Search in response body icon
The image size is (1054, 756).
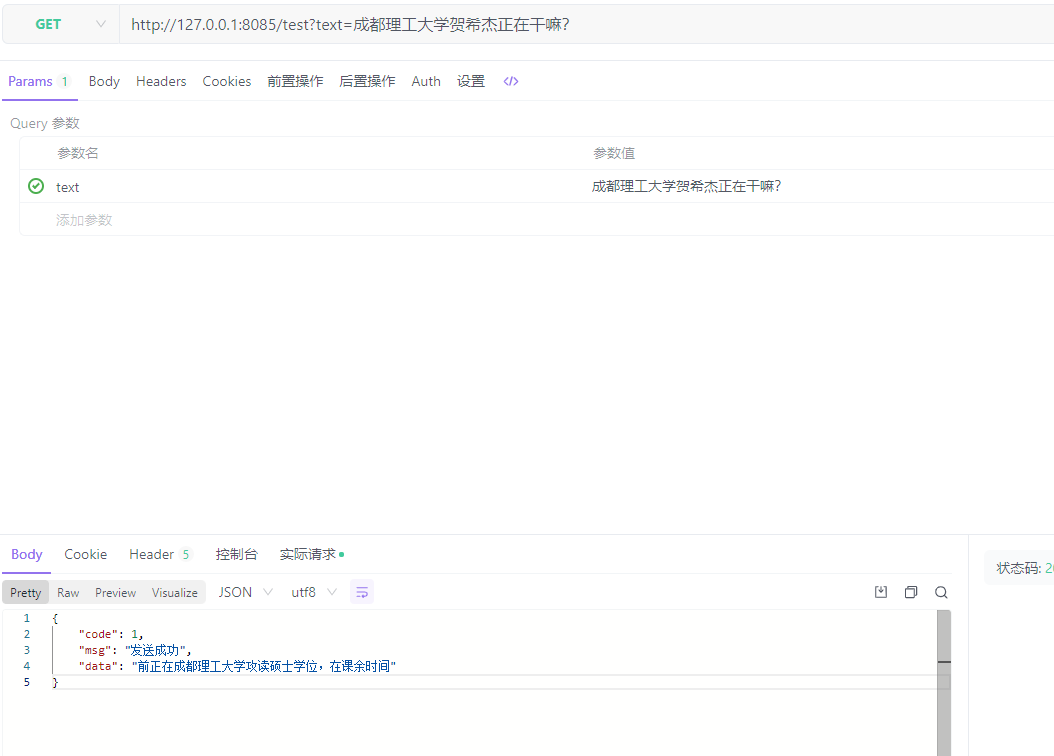(x=941, y=592)
